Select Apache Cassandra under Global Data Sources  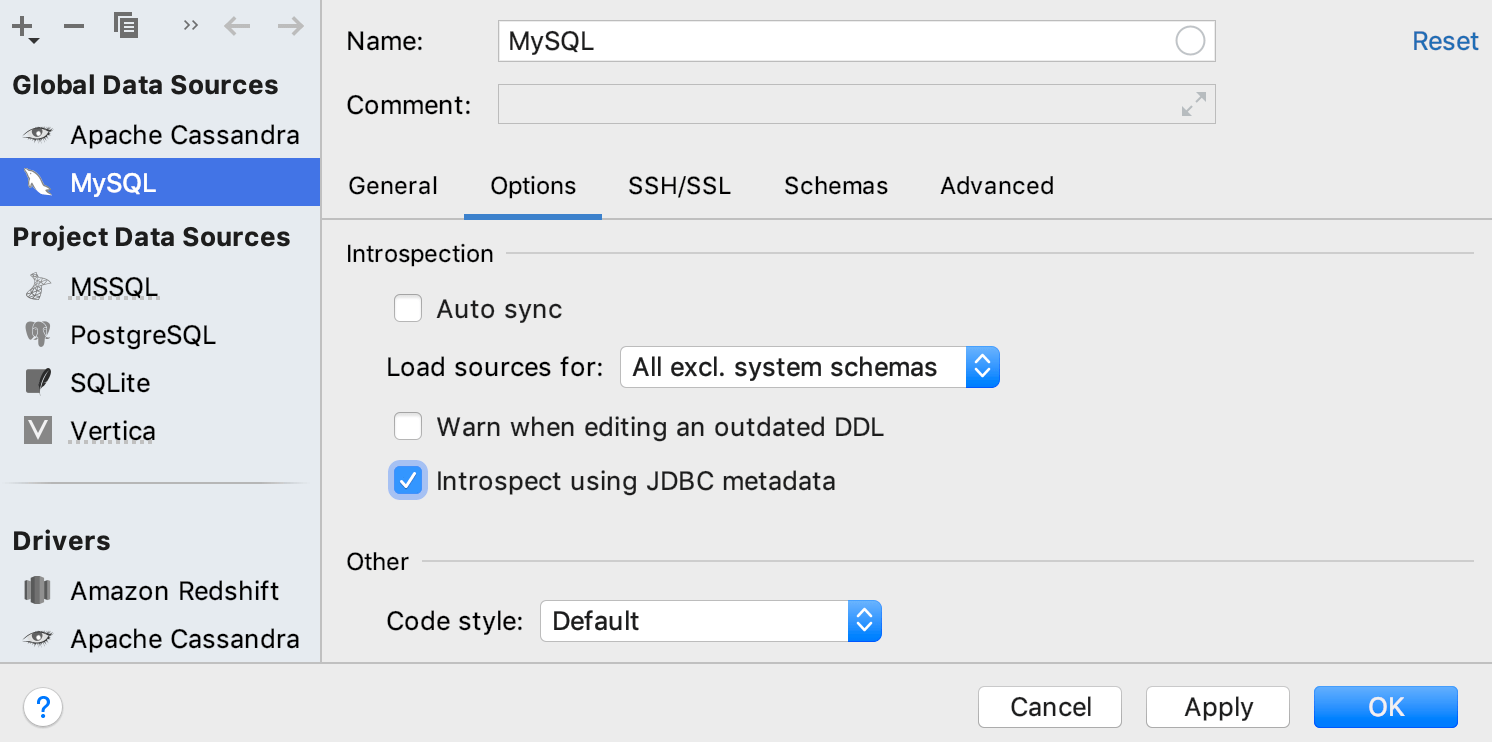tap(160, 135)
